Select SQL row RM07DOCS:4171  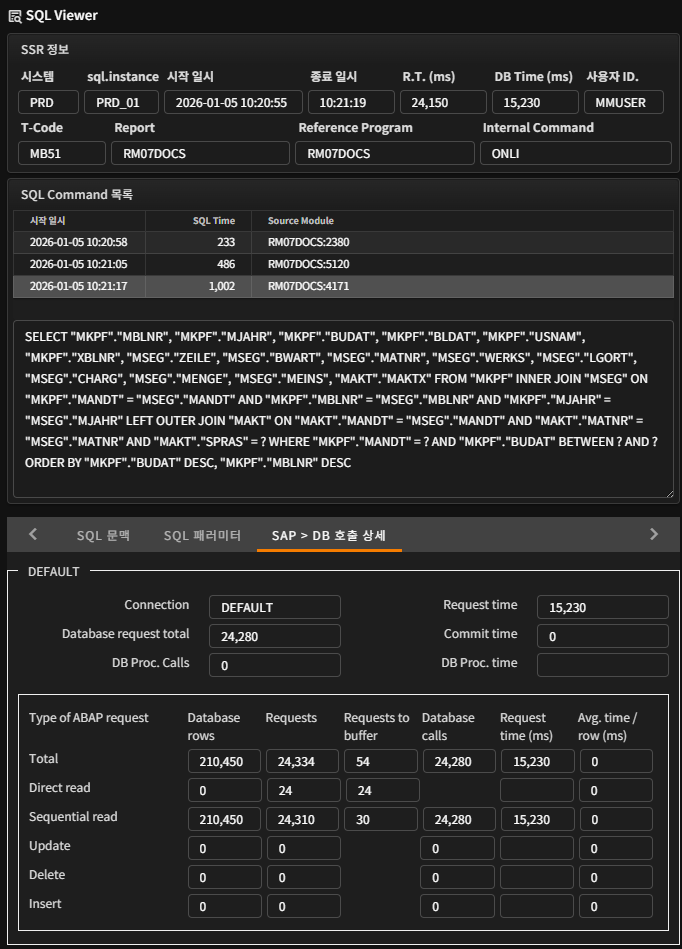pos(343,286)
